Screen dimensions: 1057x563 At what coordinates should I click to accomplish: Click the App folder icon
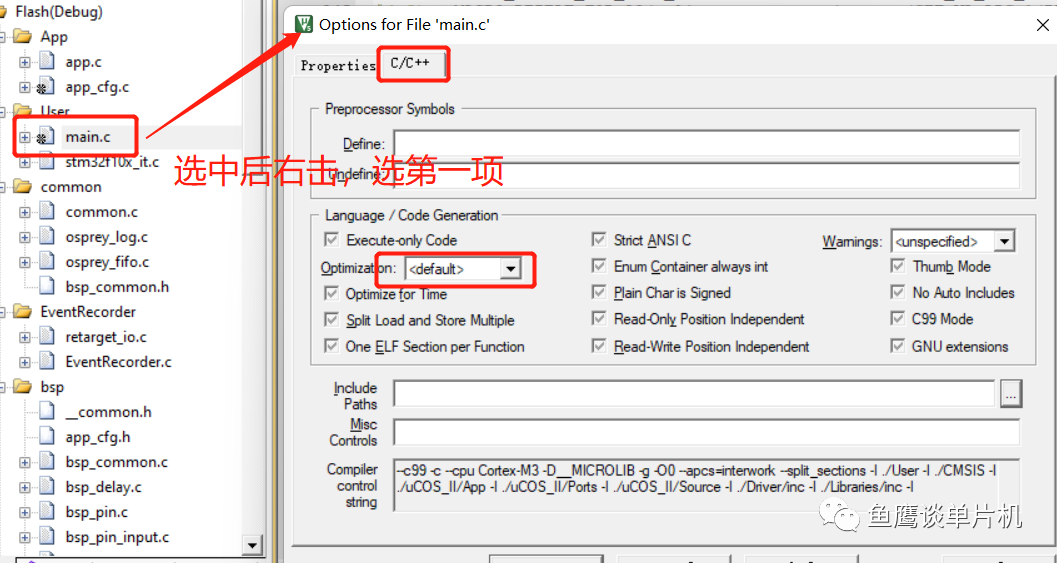[22, 36]
